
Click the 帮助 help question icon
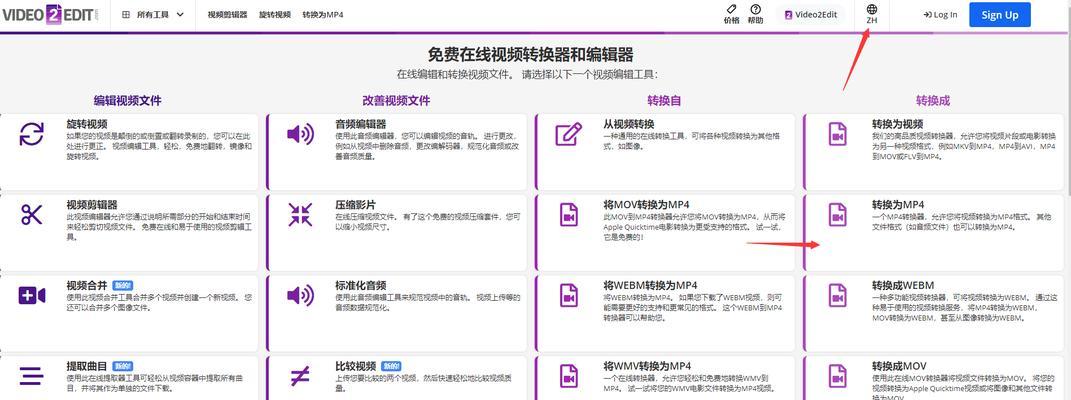[x=755, y=9]
